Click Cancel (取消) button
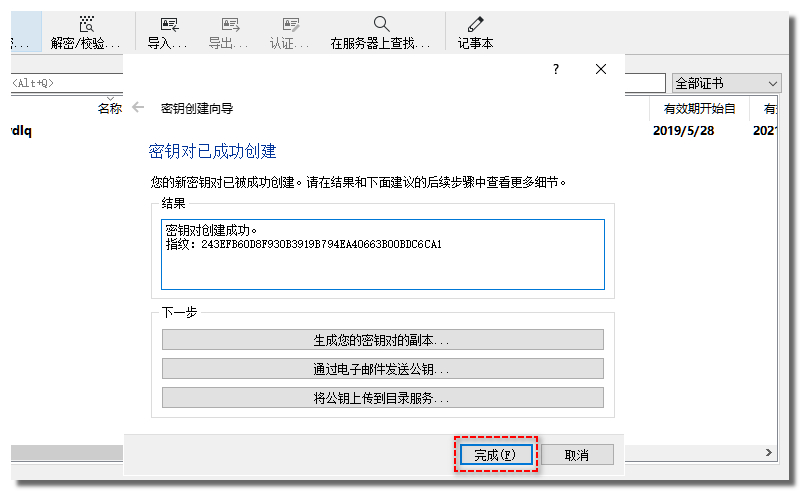The image size is (800, 491). [577, 454]
